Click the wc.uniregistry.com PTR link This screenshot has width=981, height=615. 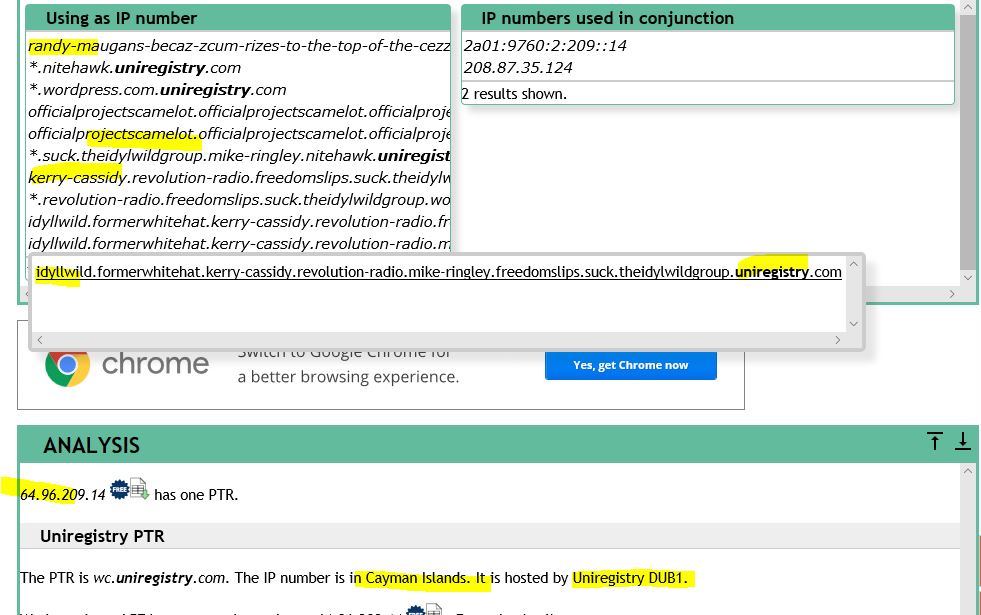point(159,578)
